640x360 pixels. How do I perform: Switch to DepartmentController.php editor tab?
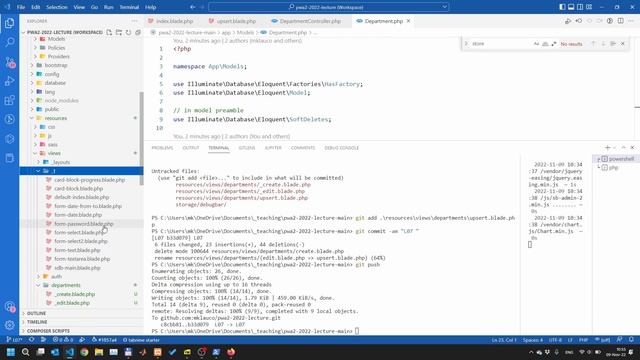(310, 21)
